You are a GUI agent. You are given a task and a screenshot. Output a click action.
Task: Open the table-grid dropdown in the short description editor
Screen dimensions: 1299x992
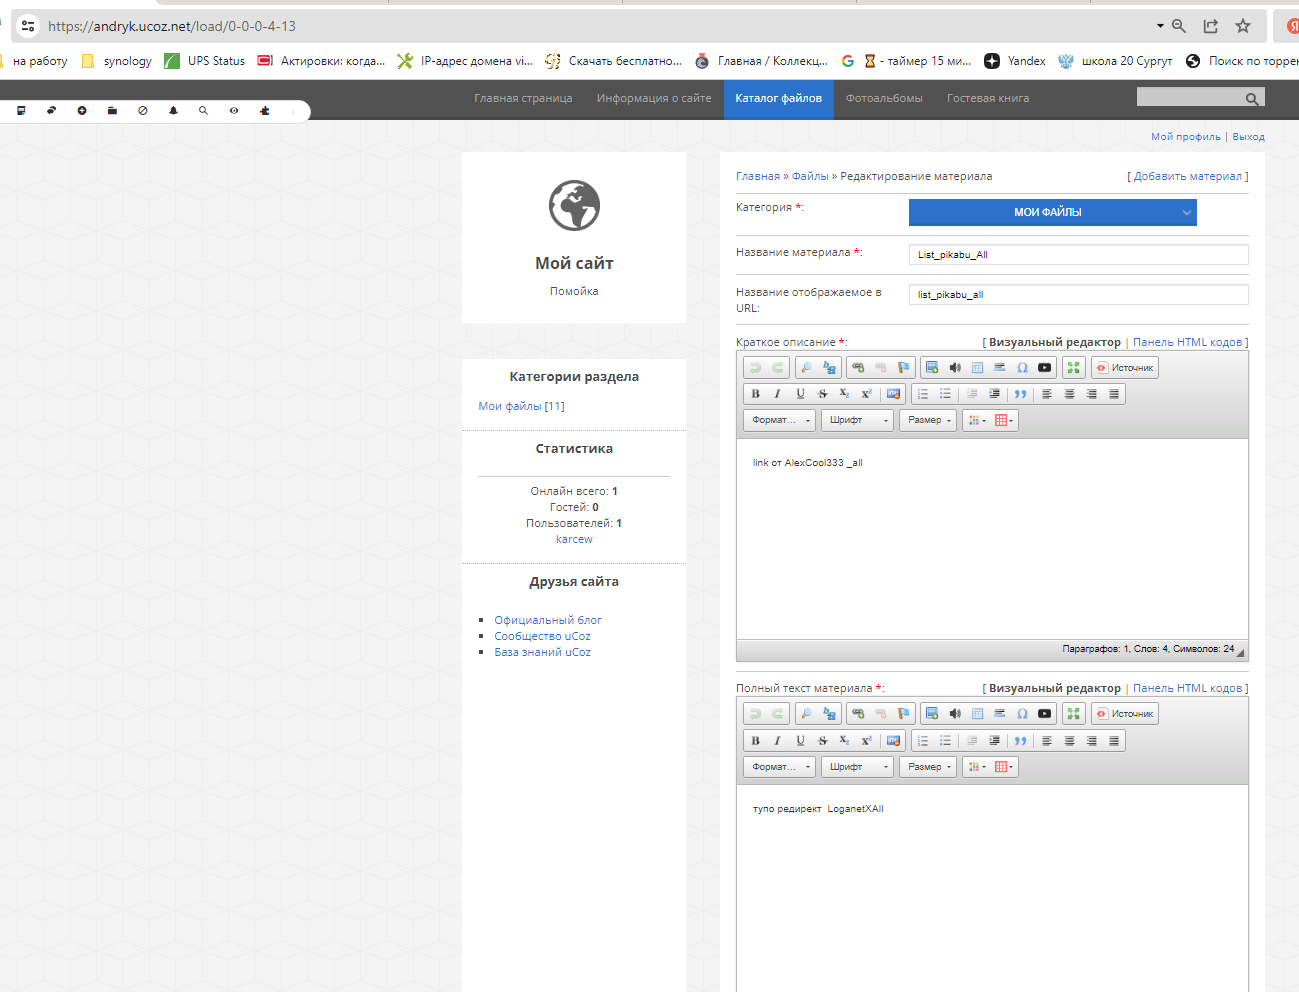pyautogui.click(x=1005, y=420)
